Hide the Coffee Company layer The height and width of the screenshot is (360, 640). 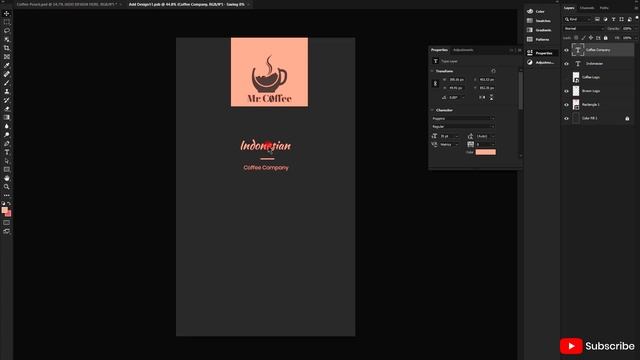tap(566, 50)
